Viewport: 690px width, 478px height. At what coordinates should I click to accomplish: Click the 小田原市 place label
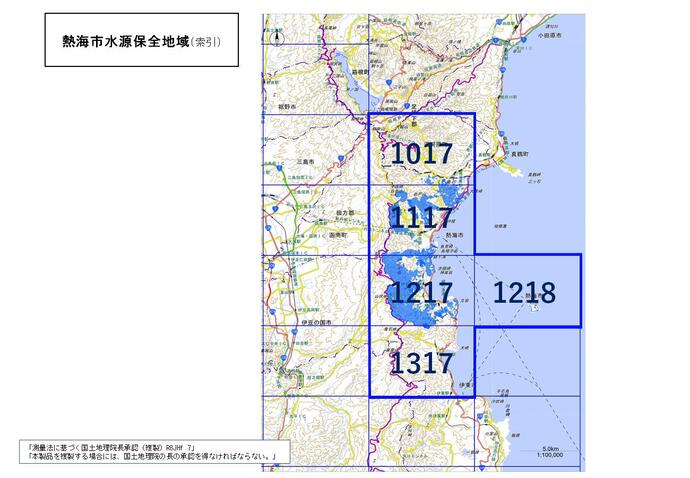[549, 35]
